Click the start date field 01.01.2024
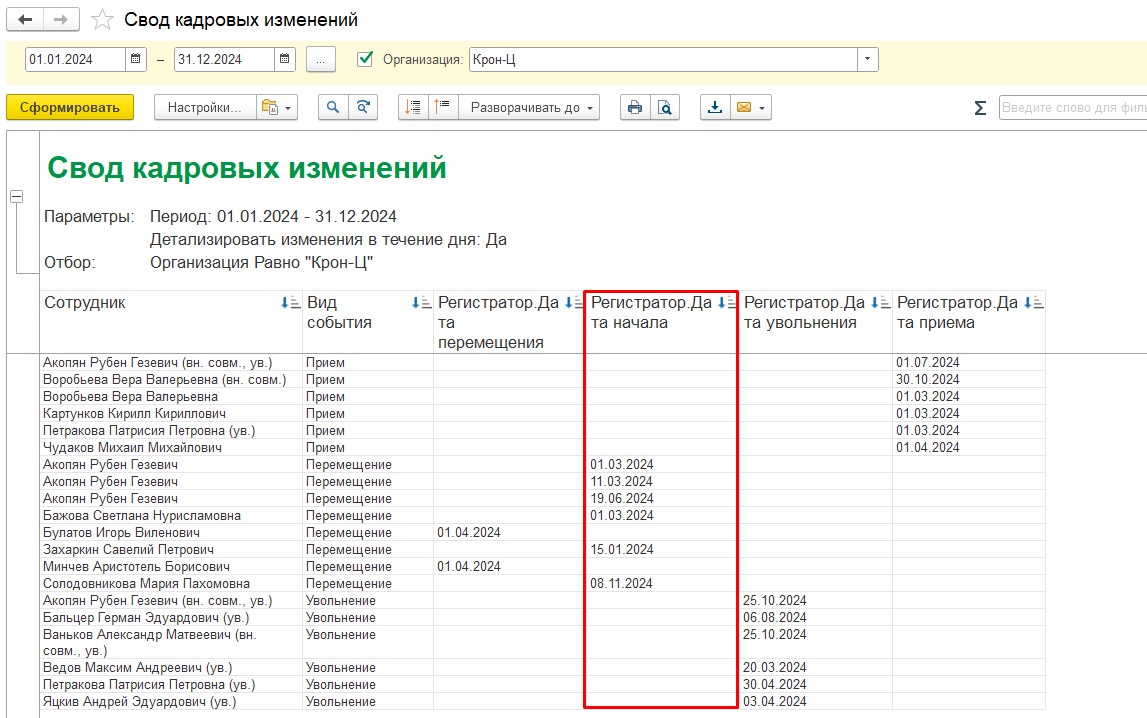 [x=75, y=59]
